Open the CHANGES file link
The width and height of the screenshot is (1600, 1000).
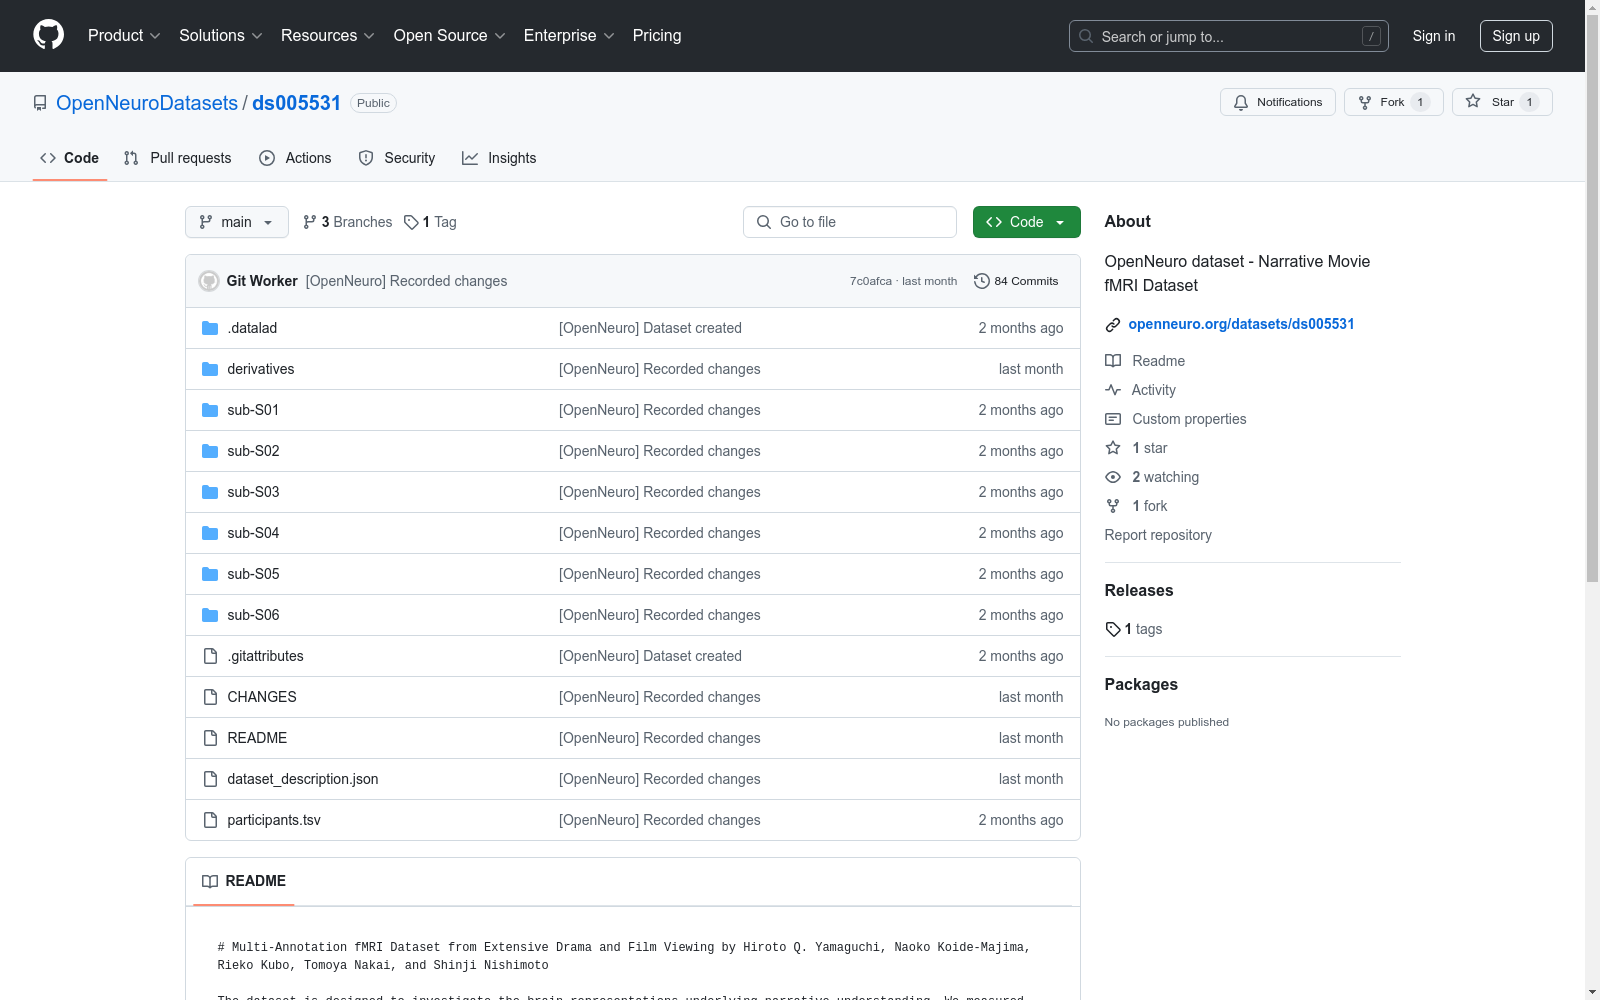tap(262, 697)
